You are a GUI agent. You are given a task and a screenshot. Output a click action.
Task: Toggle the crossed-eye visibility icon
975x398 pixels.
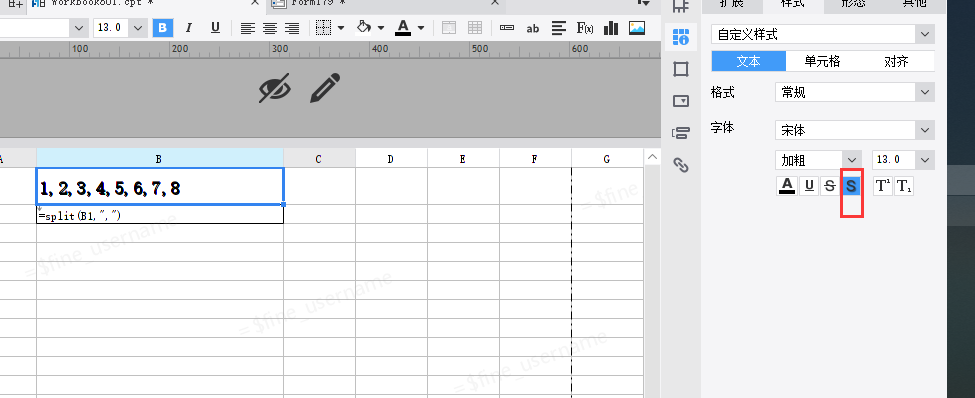click(x=274, y=88)
